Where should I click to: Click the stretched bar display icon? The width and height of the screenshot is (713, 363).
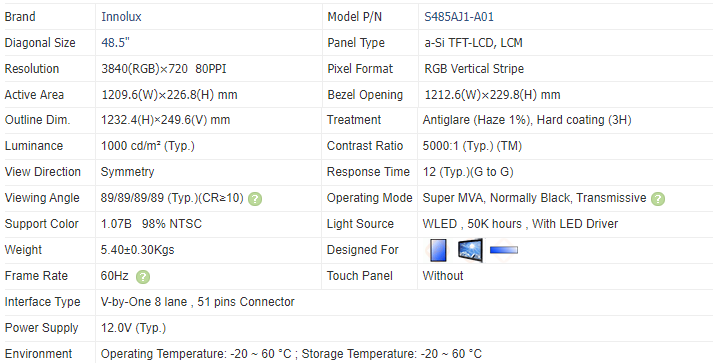pyautogui.click(x=504, y=250)
